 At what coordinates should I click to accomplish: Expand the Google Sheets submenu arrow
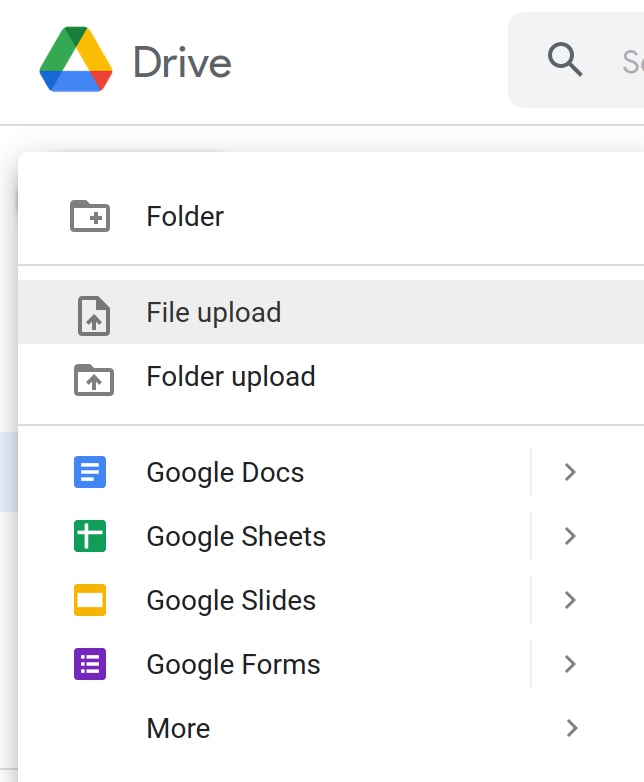click(570, 536)
